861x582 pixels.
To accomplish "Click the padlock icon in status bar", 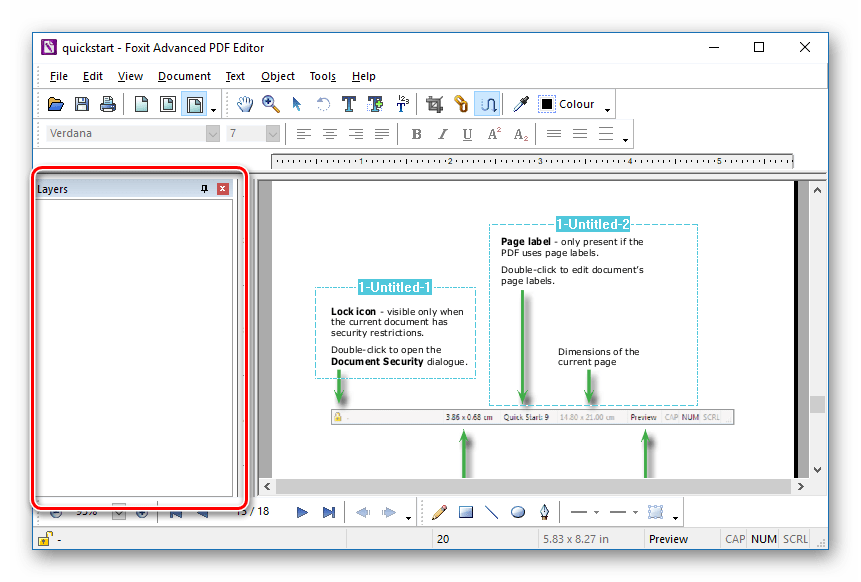I will click(45, 539).
